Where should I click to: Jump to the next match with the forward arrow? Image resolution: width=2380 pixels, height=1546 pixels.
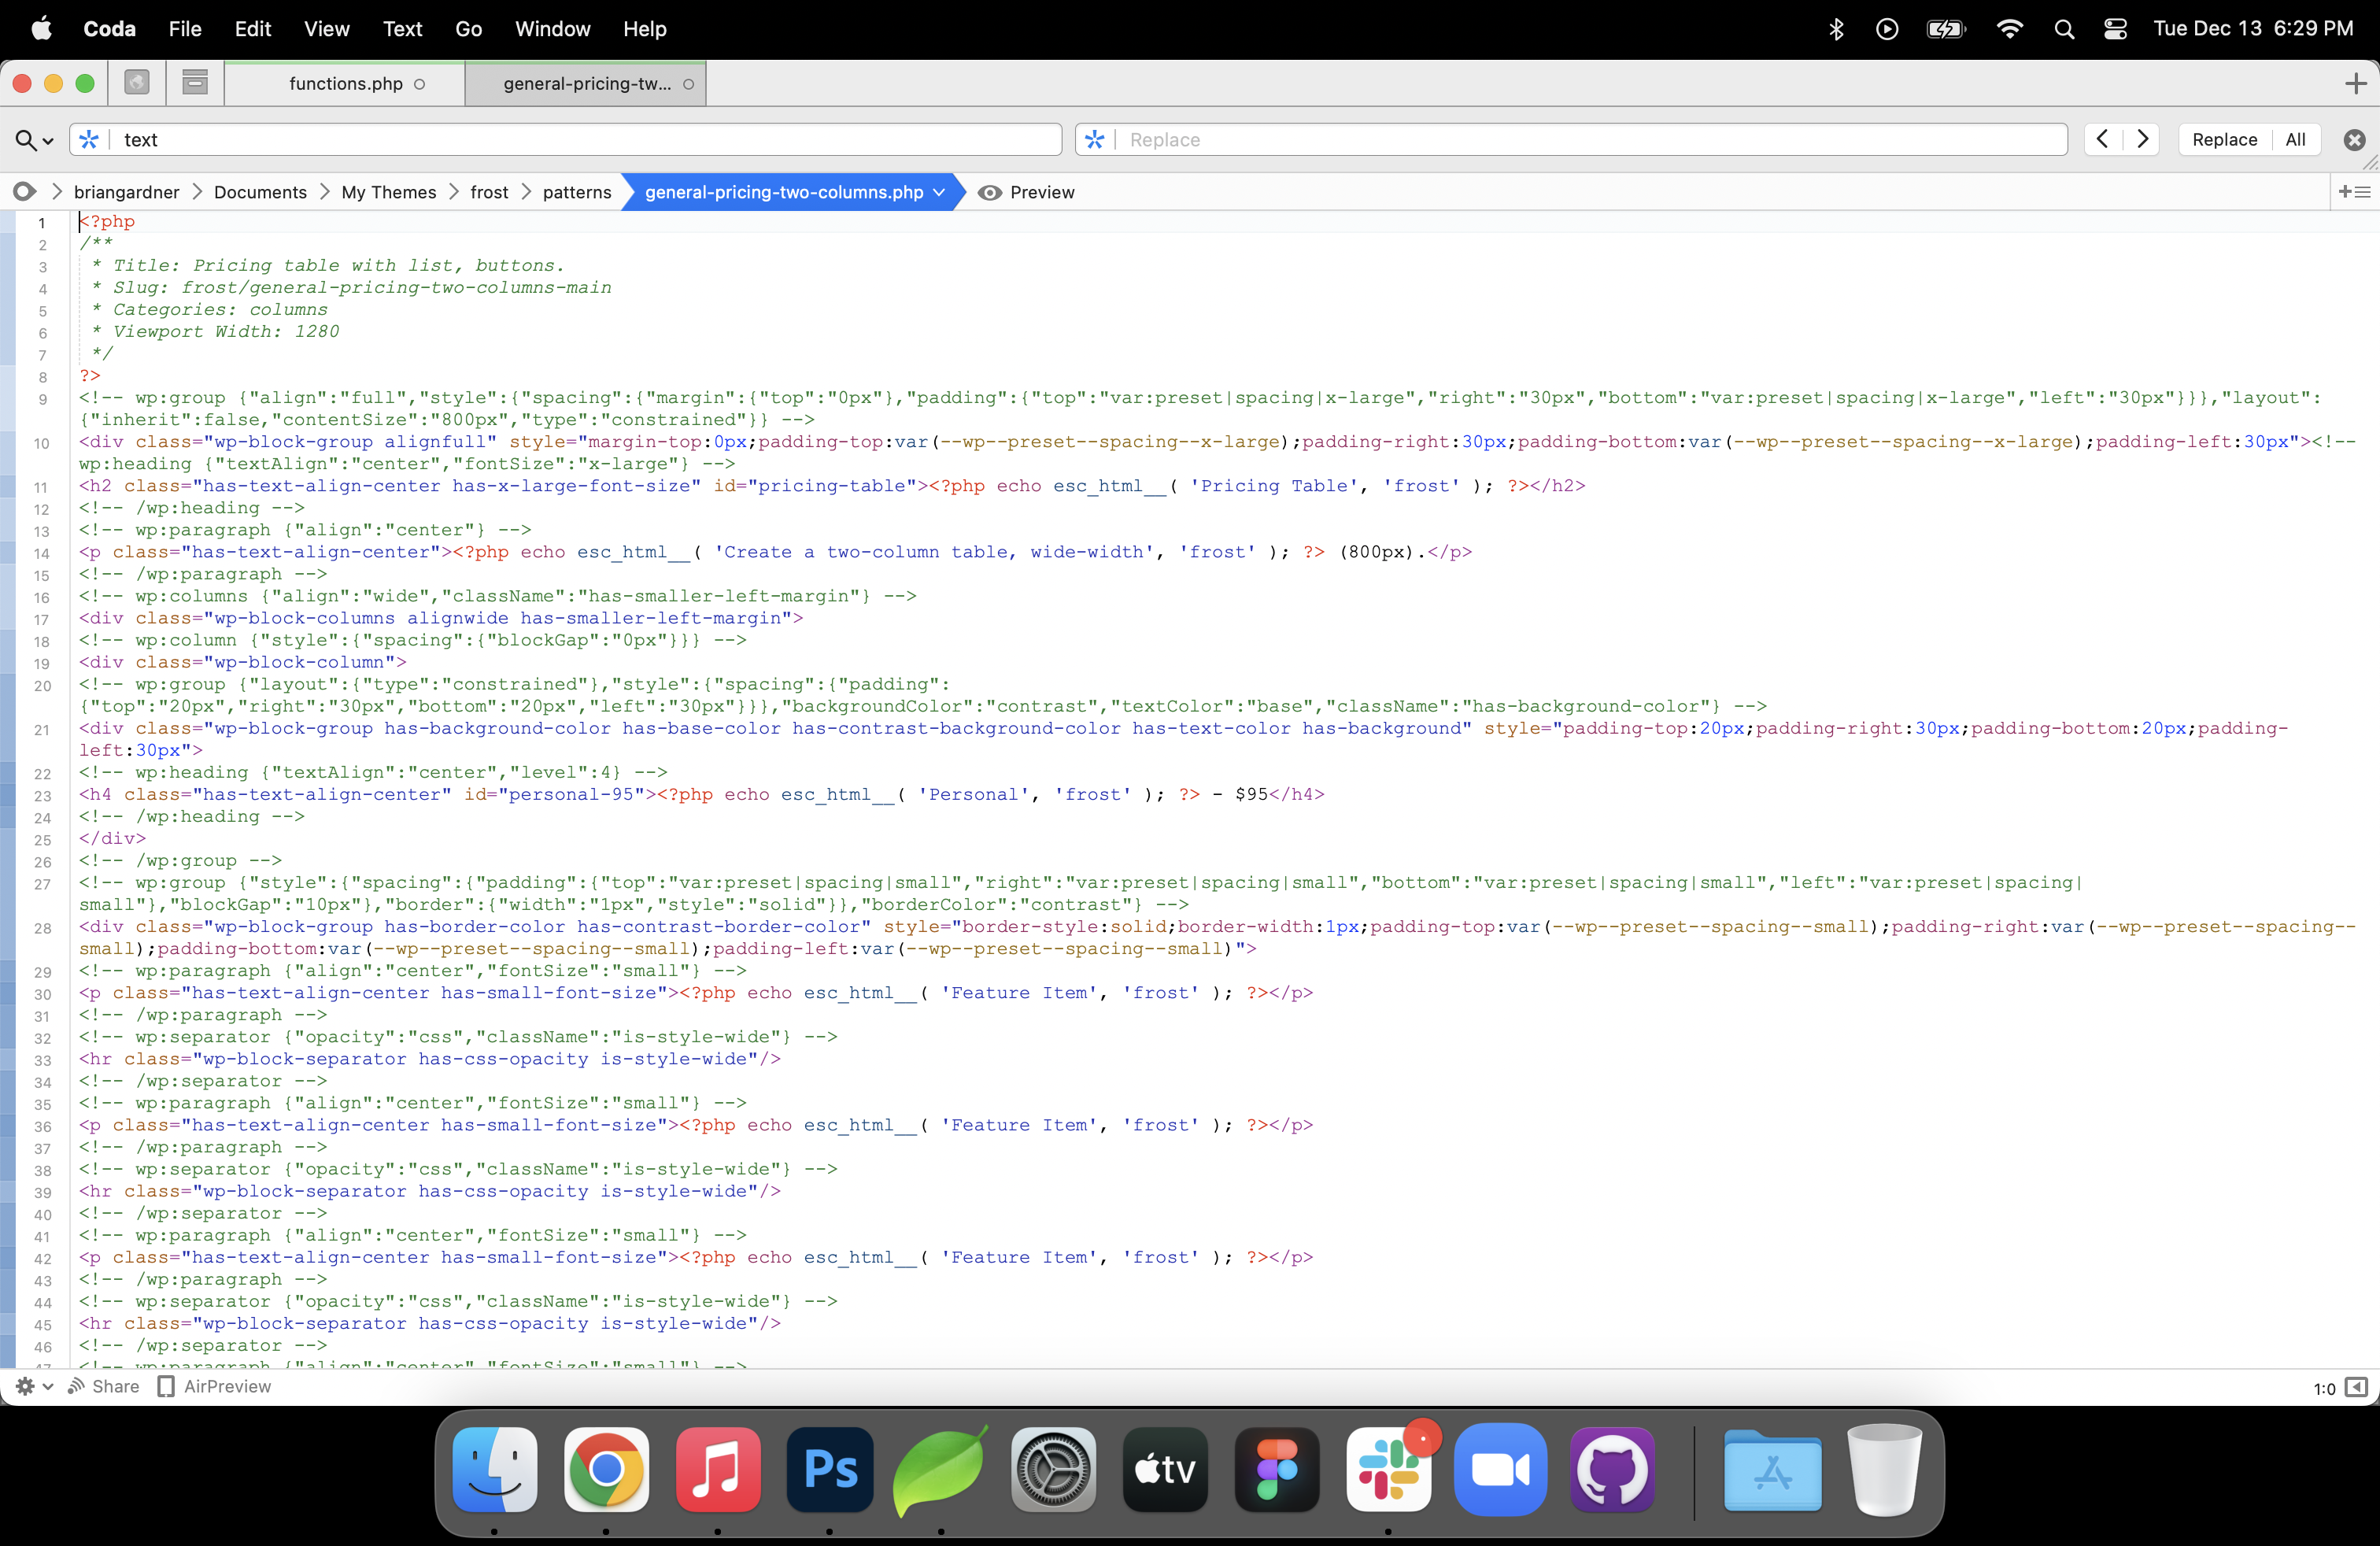click(x=2143, y=140)
